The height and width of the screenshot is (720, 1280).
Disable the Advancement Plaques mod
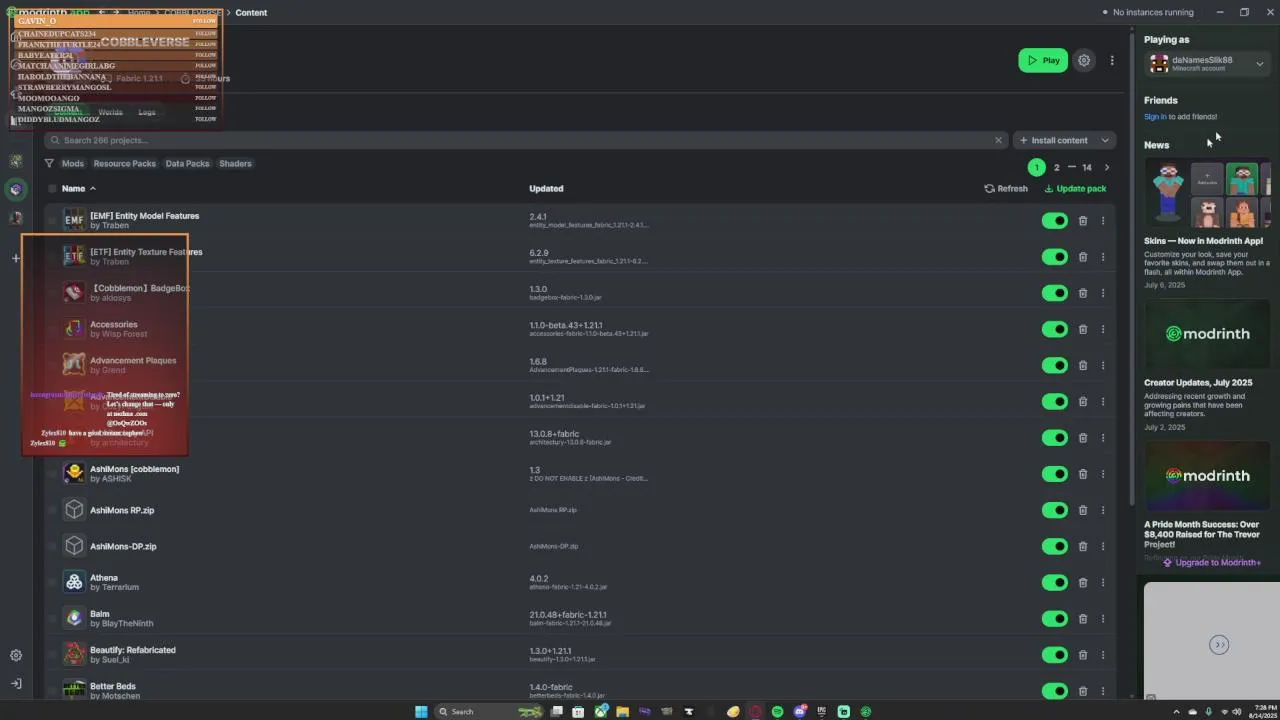click(1055, 365)
